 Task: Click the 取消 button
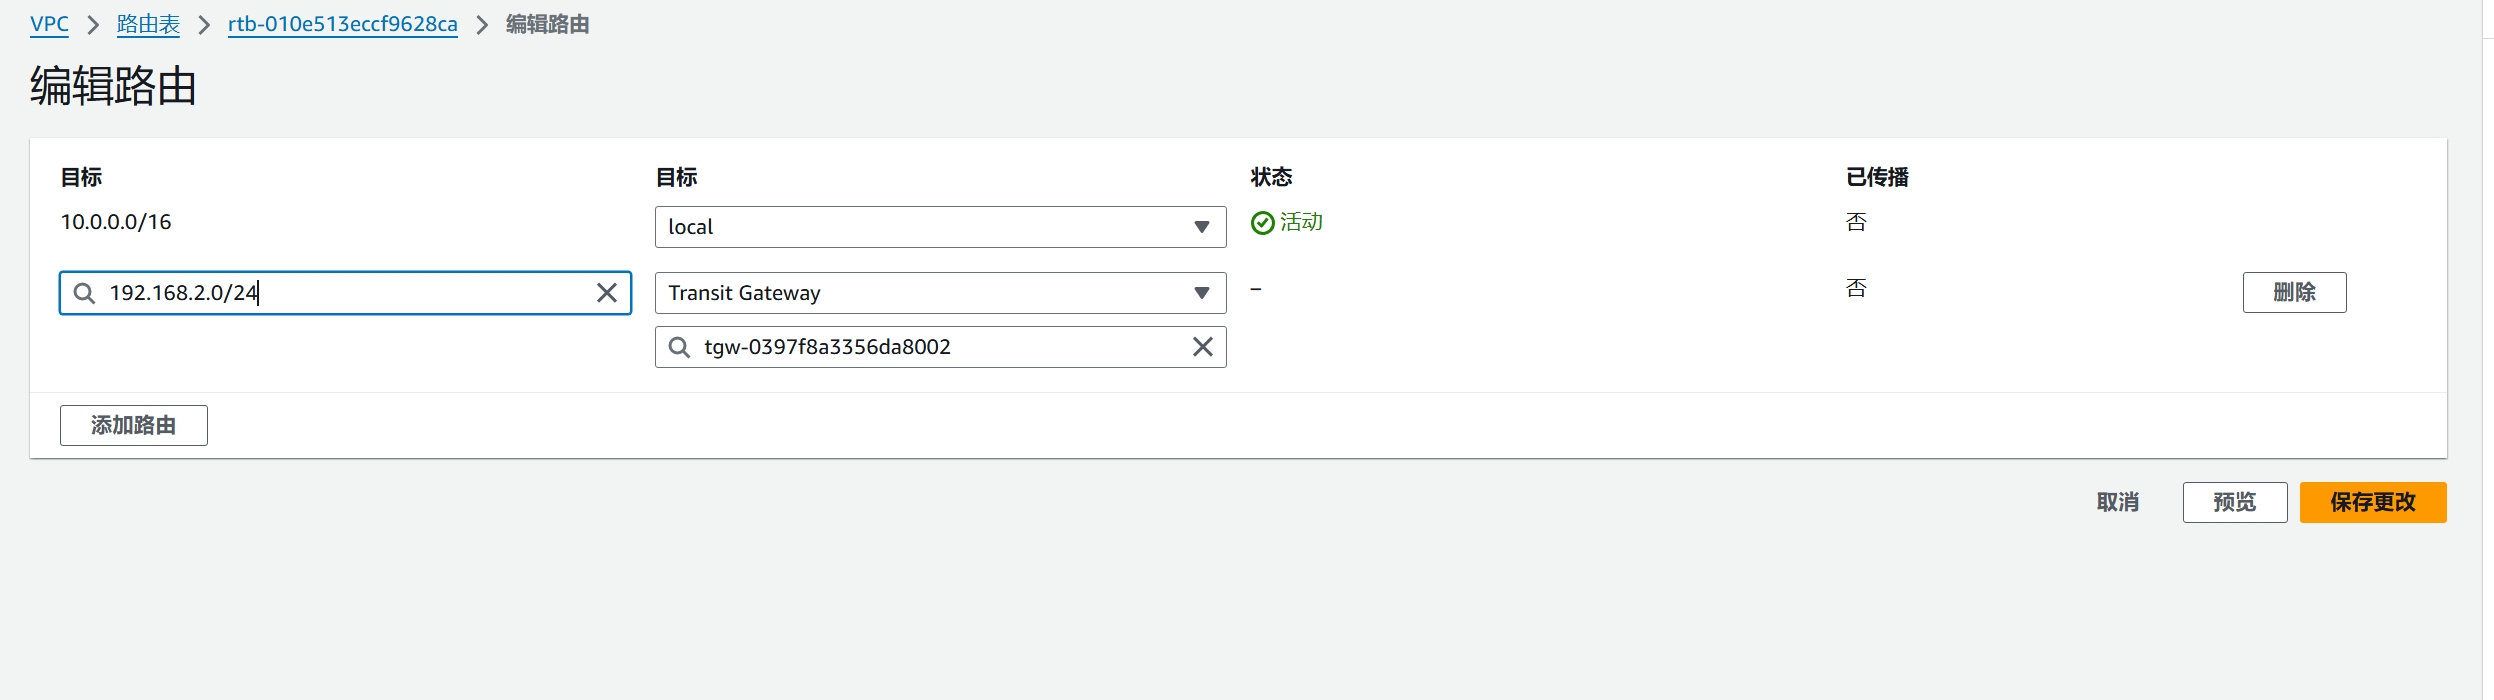[x=2118, y=502]
